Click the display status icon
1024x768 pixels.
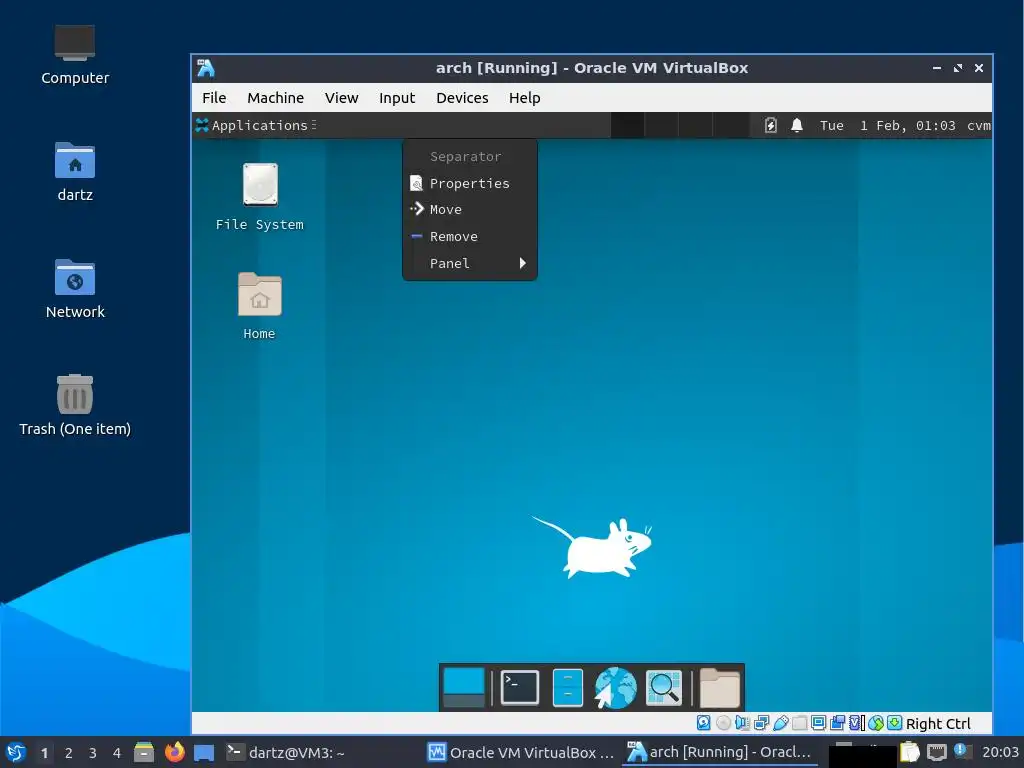pyautogui.click(x=818, y=723)
